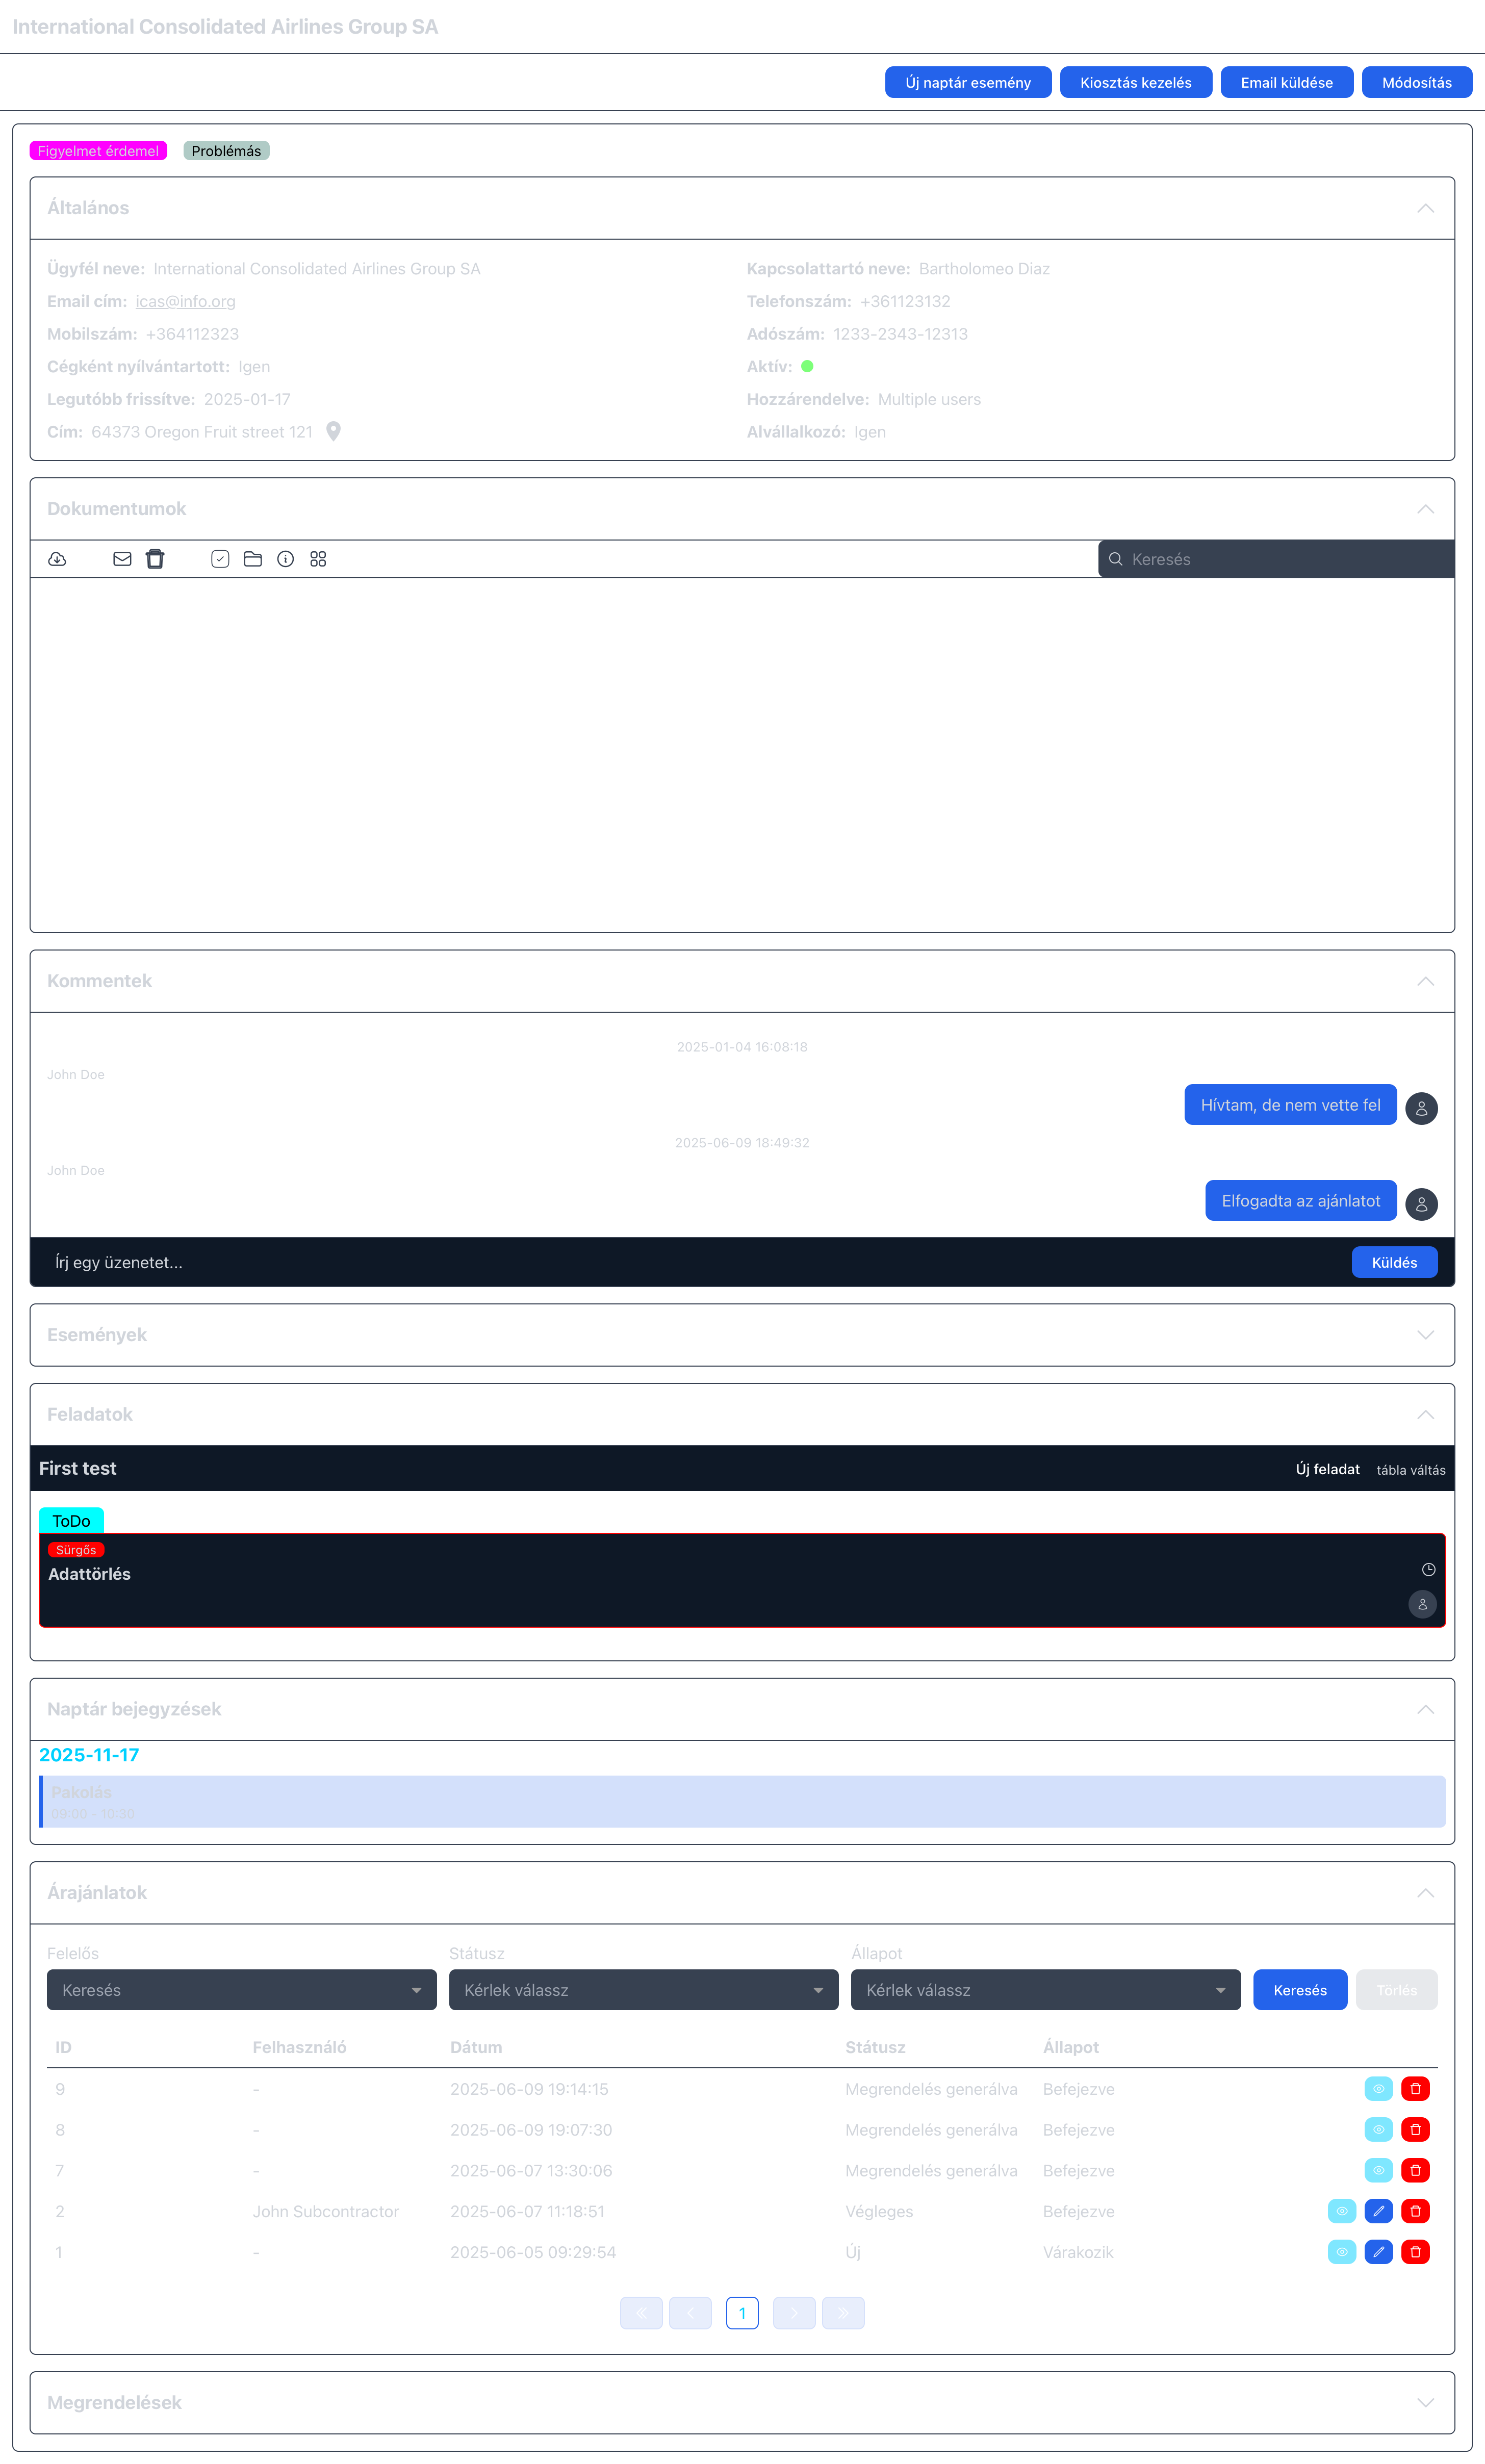Click the pencil edit icon for quote 2
This screenshot has height=2464, width=1485.
coord(1378,2210)
